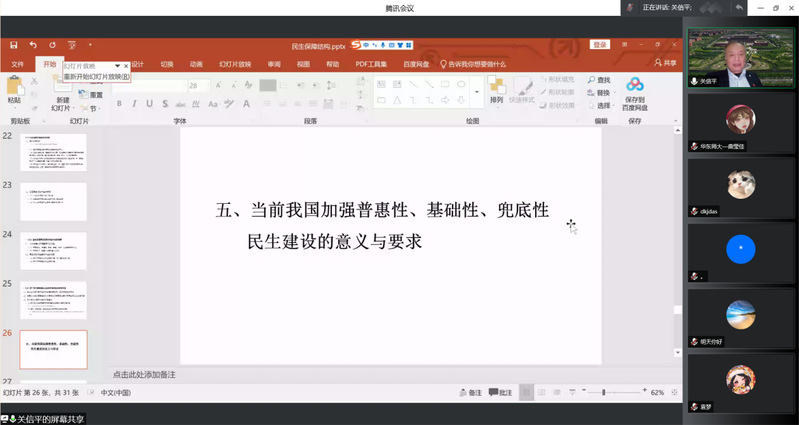Image resolution: width=799 pixels, height=425 pixels.
Task: Start slideshow from quick access toolbar icon
Action: coord(71,45)
